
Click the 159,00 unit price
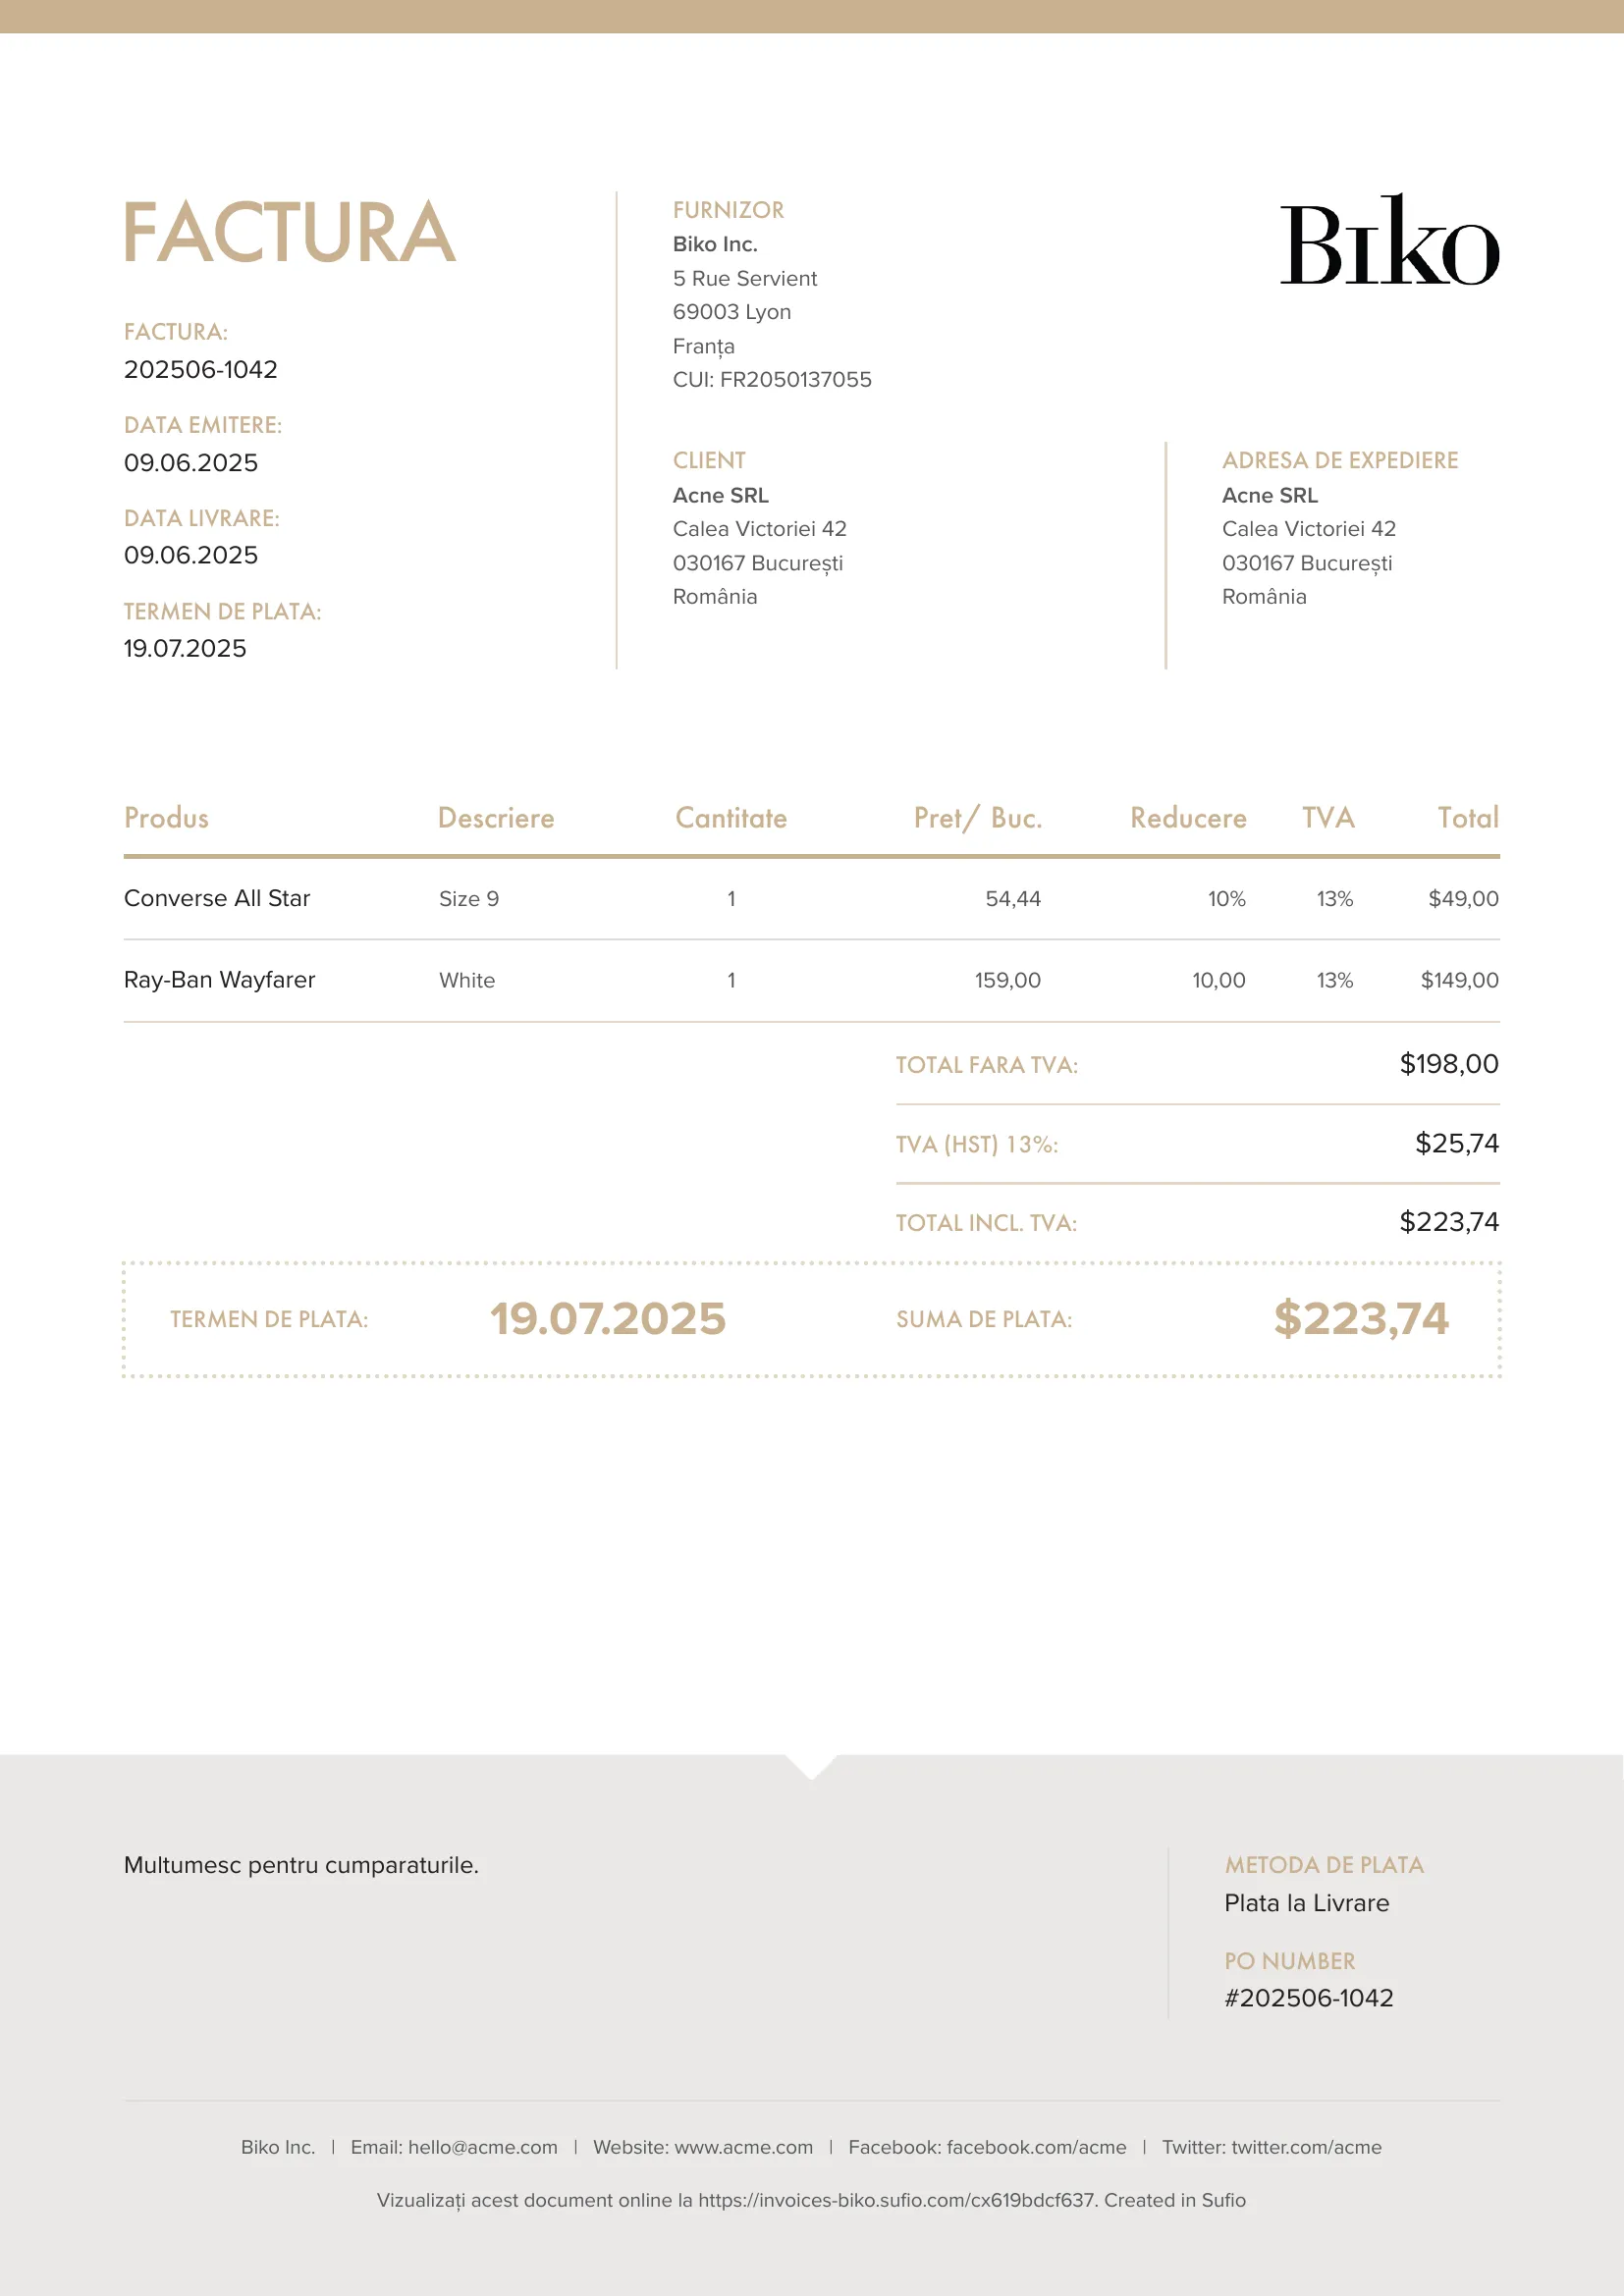coord(1008,980)
